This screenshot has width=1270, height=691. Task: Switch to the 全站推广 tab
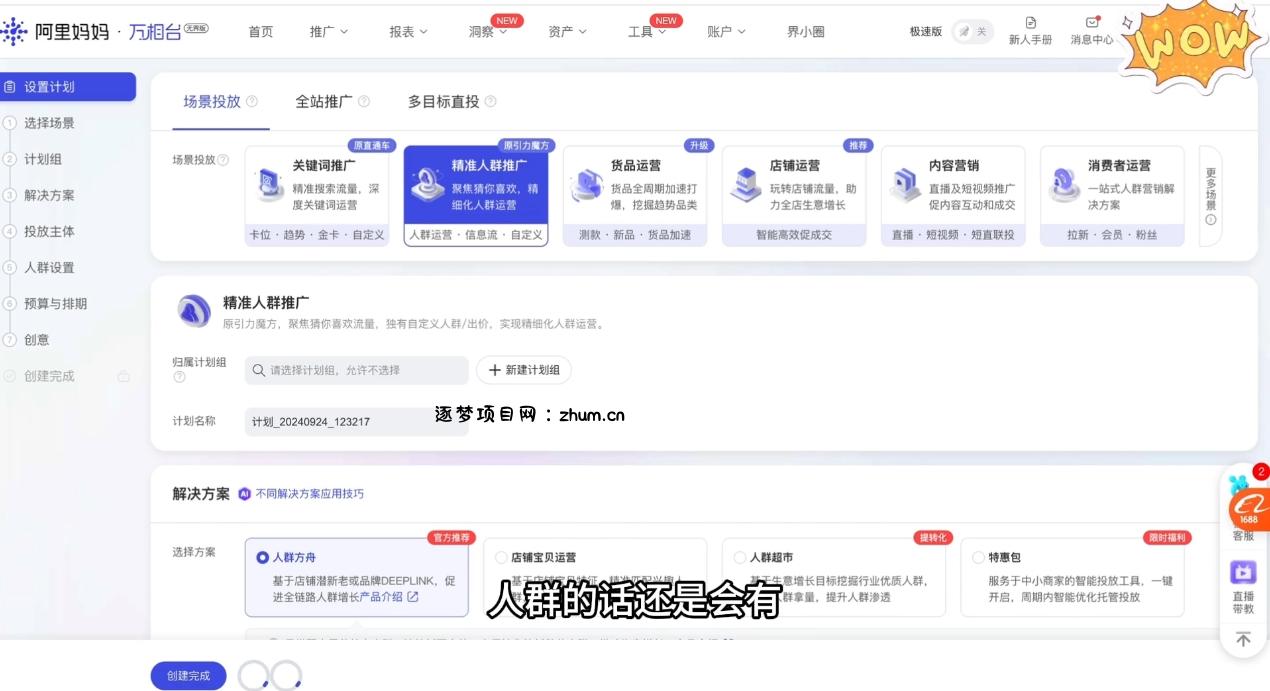324,101
